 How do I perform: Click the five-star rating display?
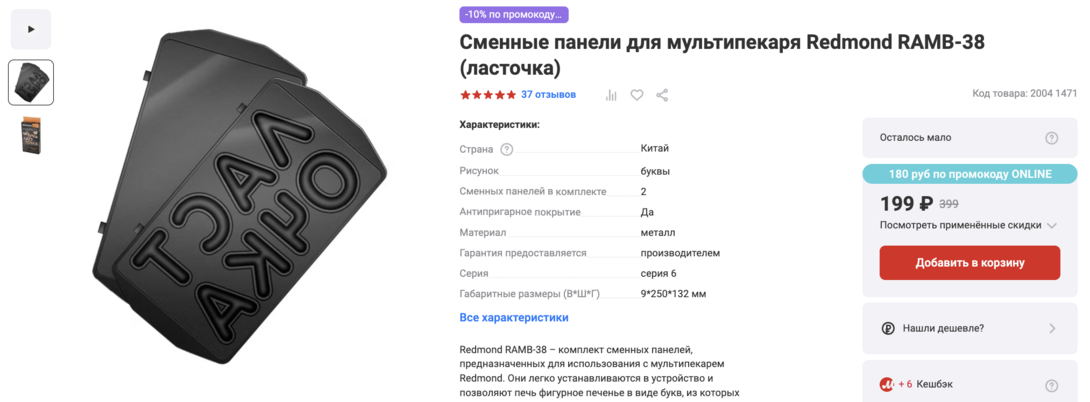pos(488,95)
